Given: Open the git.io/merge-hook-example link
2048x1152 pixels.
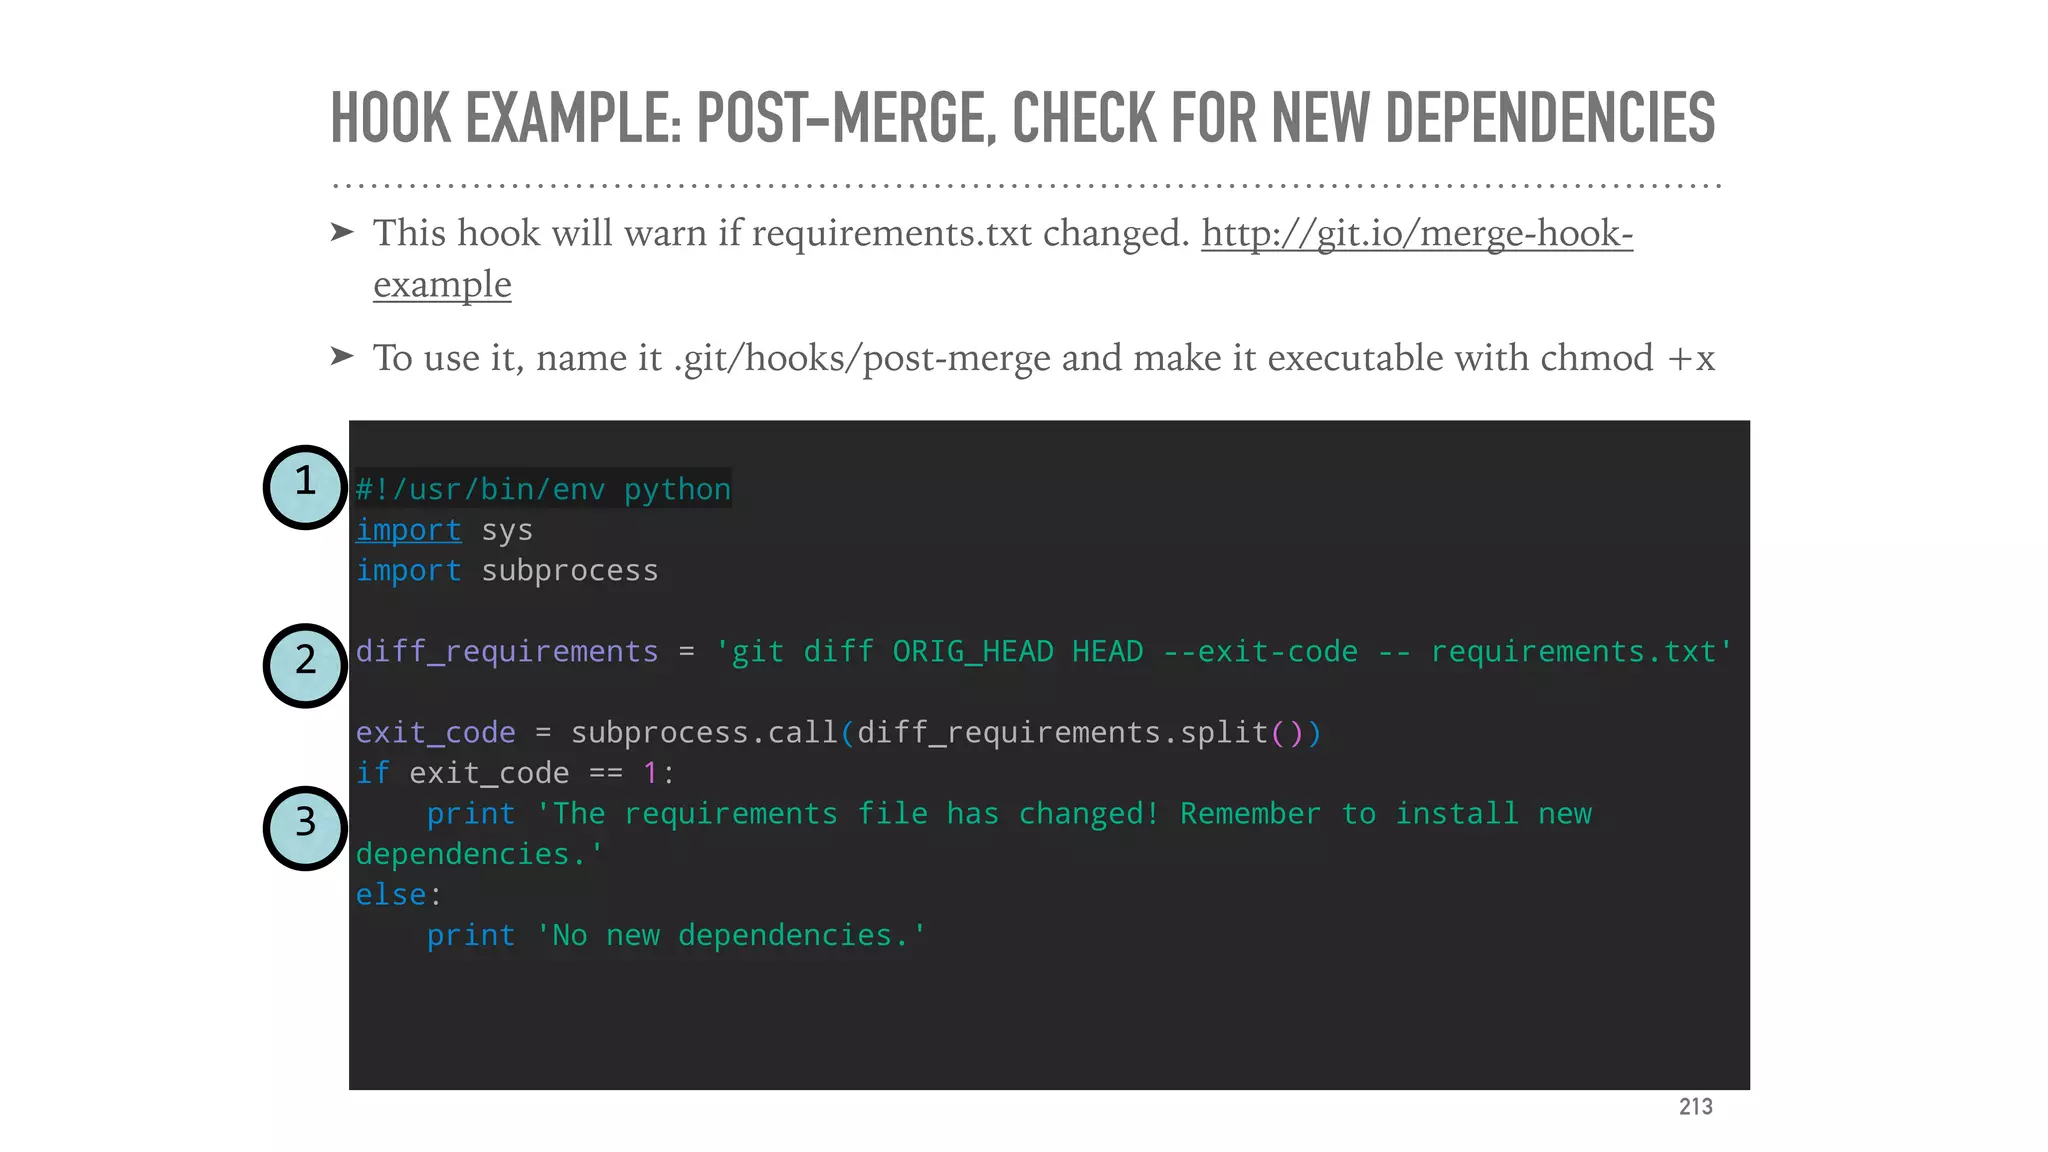Looking at the screenshot, I should pyautogui.click(x=1416, y=233).
